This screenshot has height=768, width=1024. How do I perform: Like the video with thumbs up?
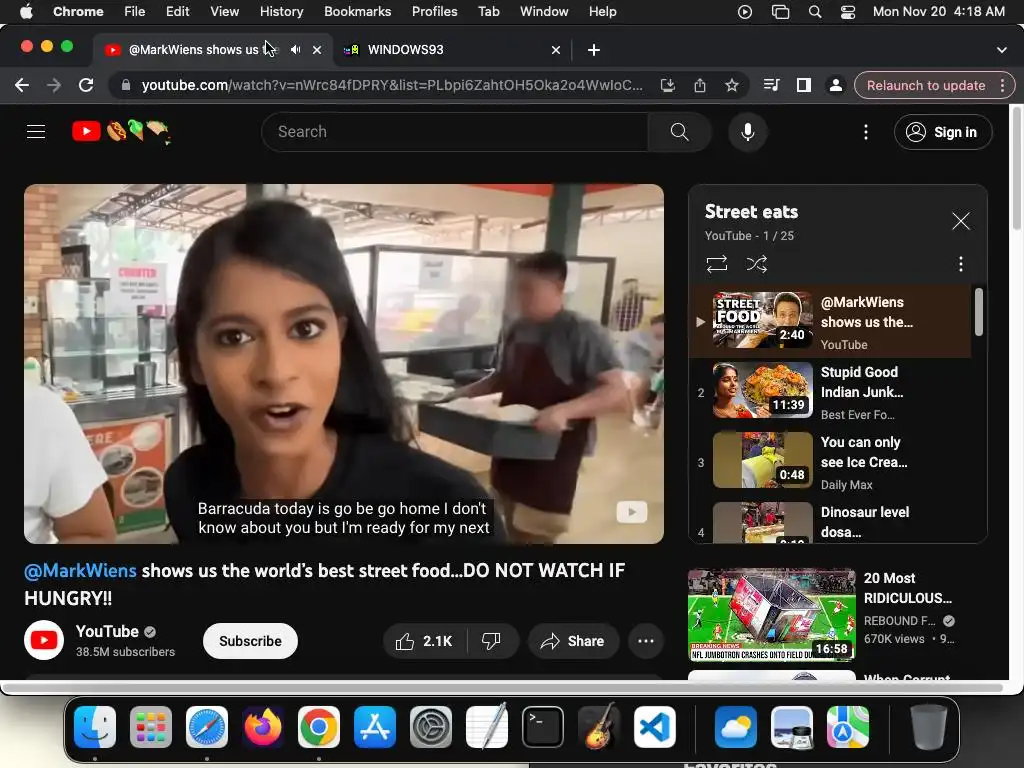424,641
